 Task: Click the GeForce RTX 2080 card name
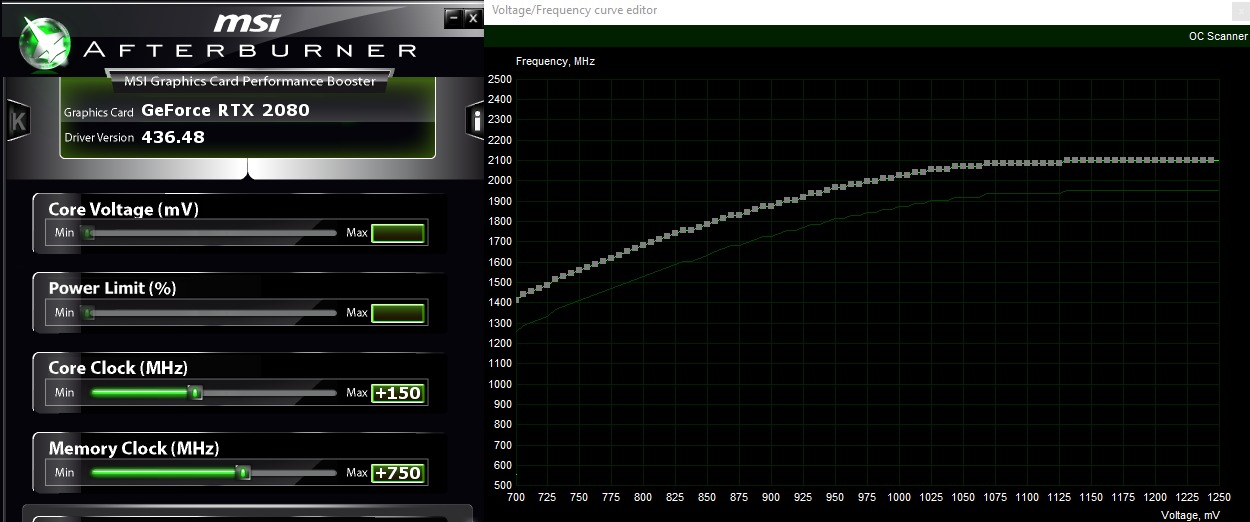pos(225,110)
